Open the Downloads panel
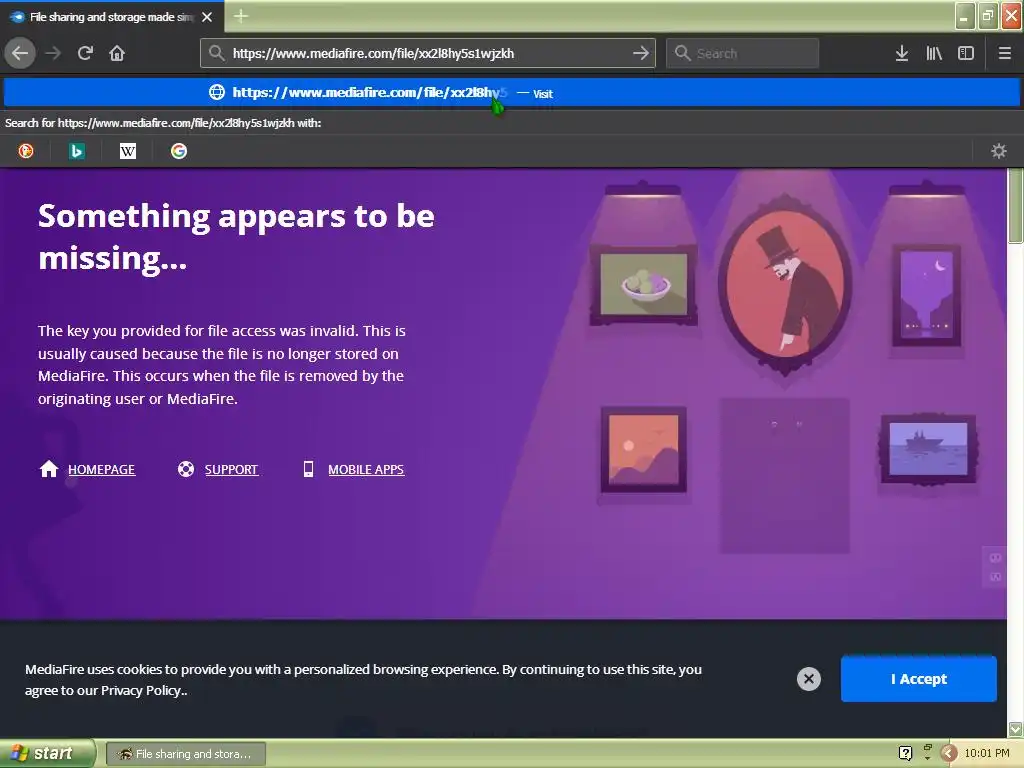 pyautogui.click(x=902, y=53)
